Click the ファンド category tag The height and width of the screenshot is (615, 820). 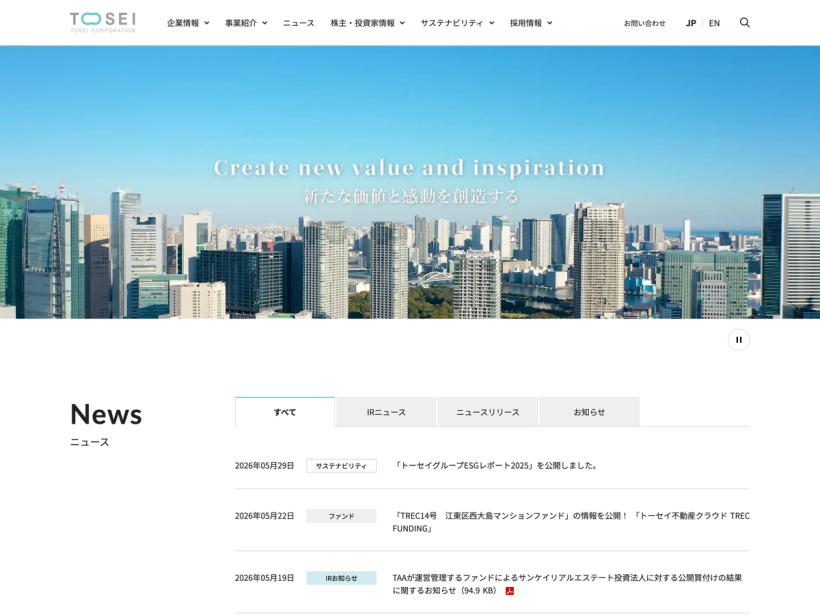coord(341,516)
